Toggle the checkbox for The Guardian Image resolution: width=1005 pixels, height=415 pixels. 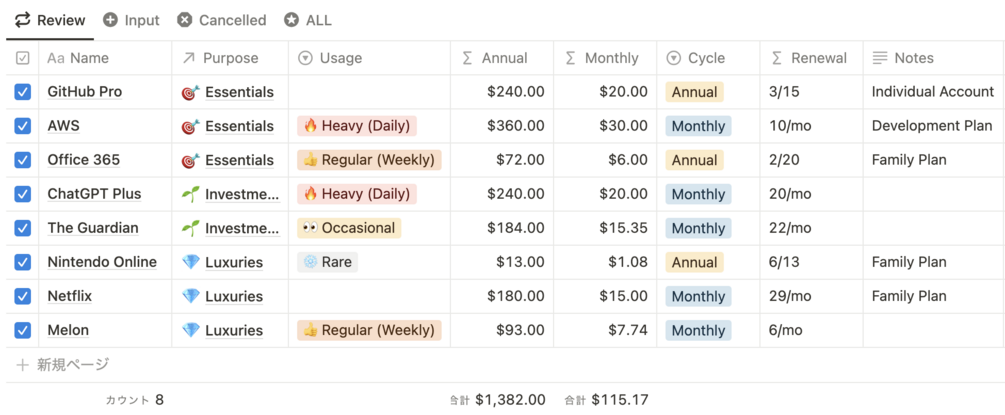(23, 228)
